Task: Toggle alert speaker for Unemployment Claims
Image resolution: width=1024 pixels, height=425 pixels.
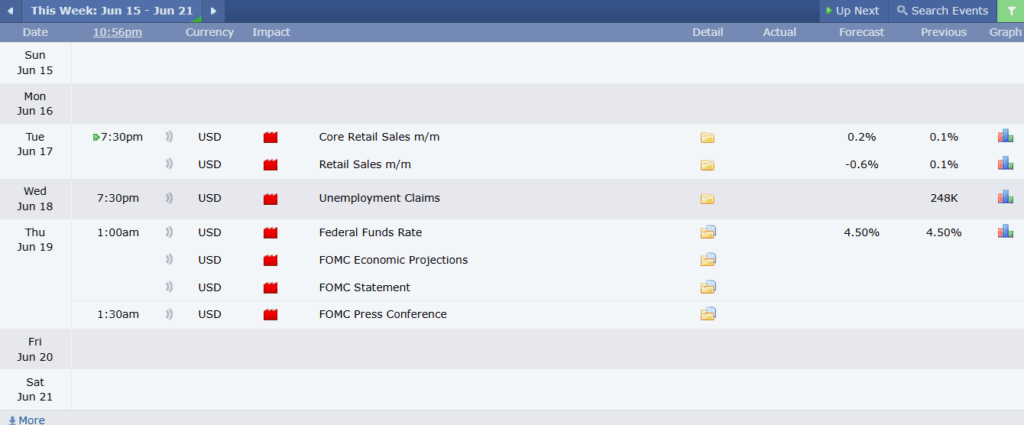Action: click(x=168, y=198)
